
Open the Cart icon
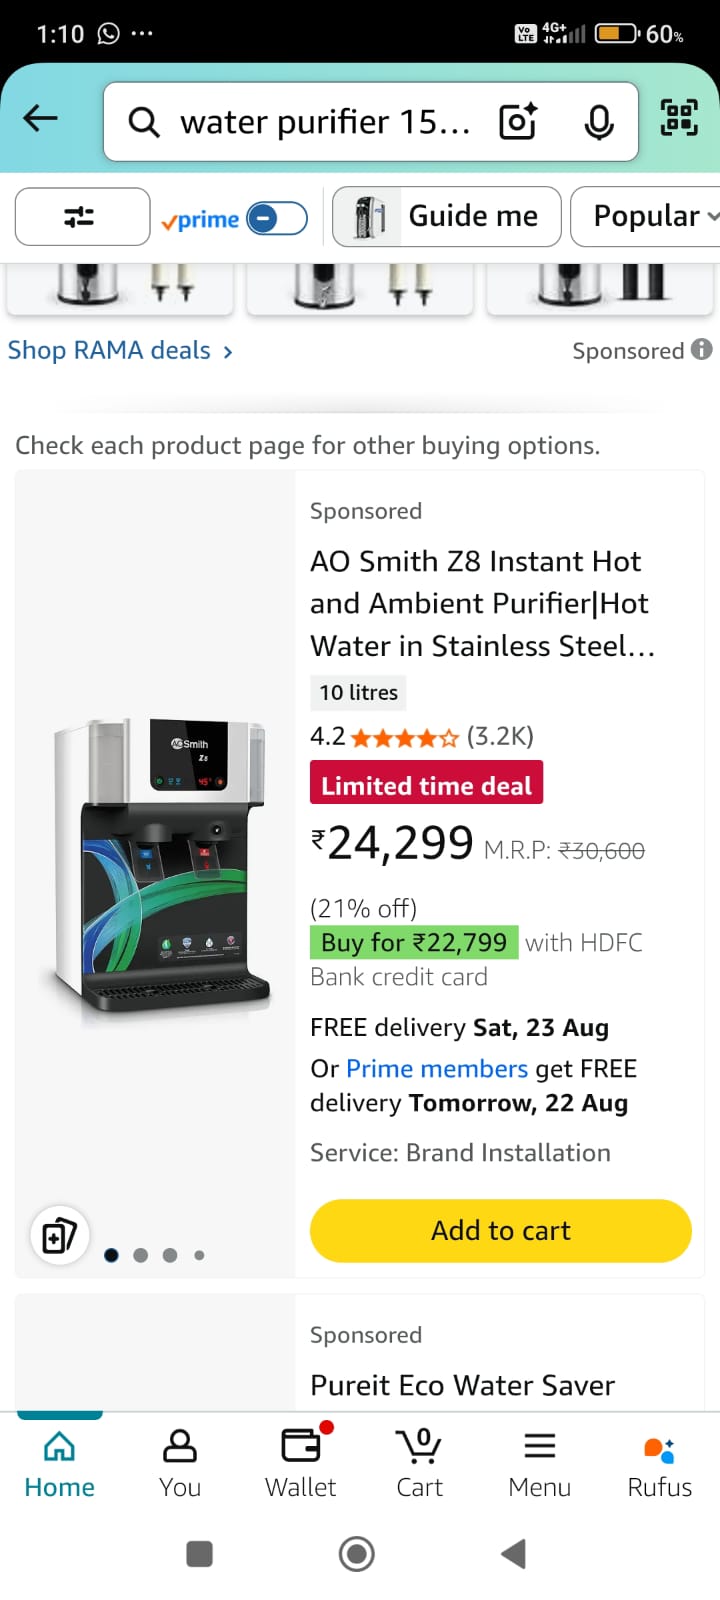coord(420,1462)
